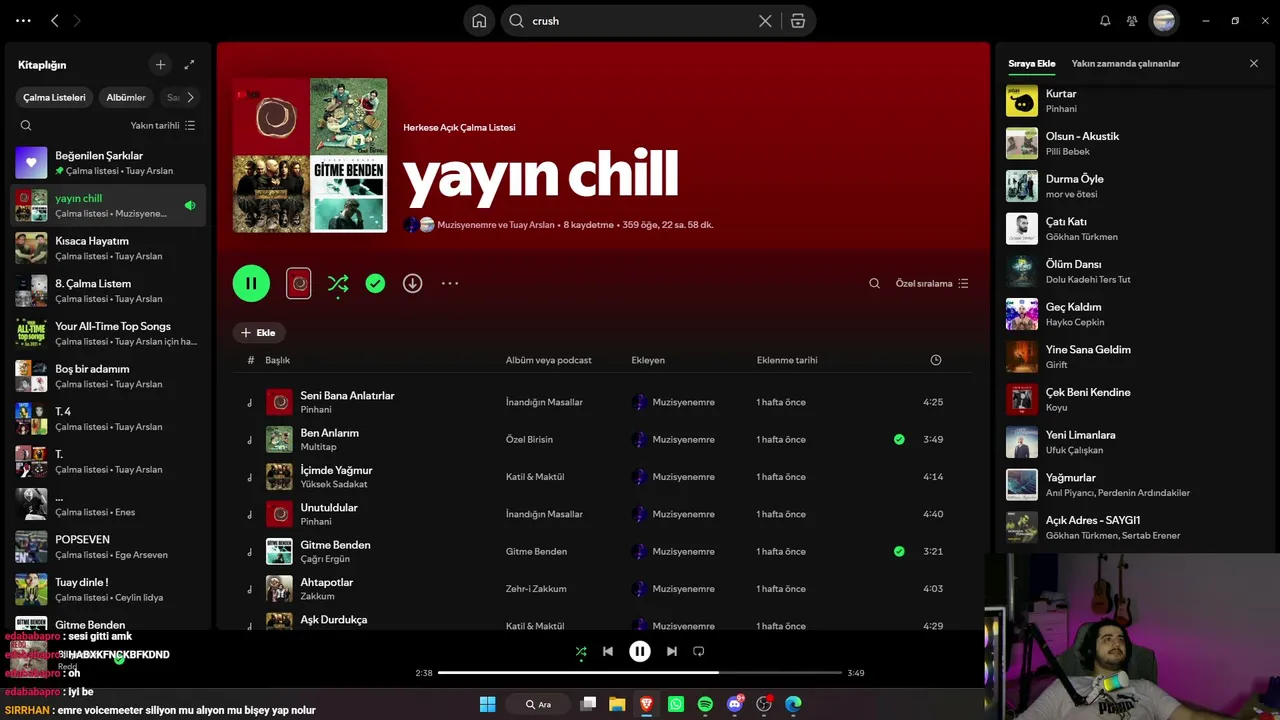Select the Çalma Listeleri filter chip

[54, 97]
